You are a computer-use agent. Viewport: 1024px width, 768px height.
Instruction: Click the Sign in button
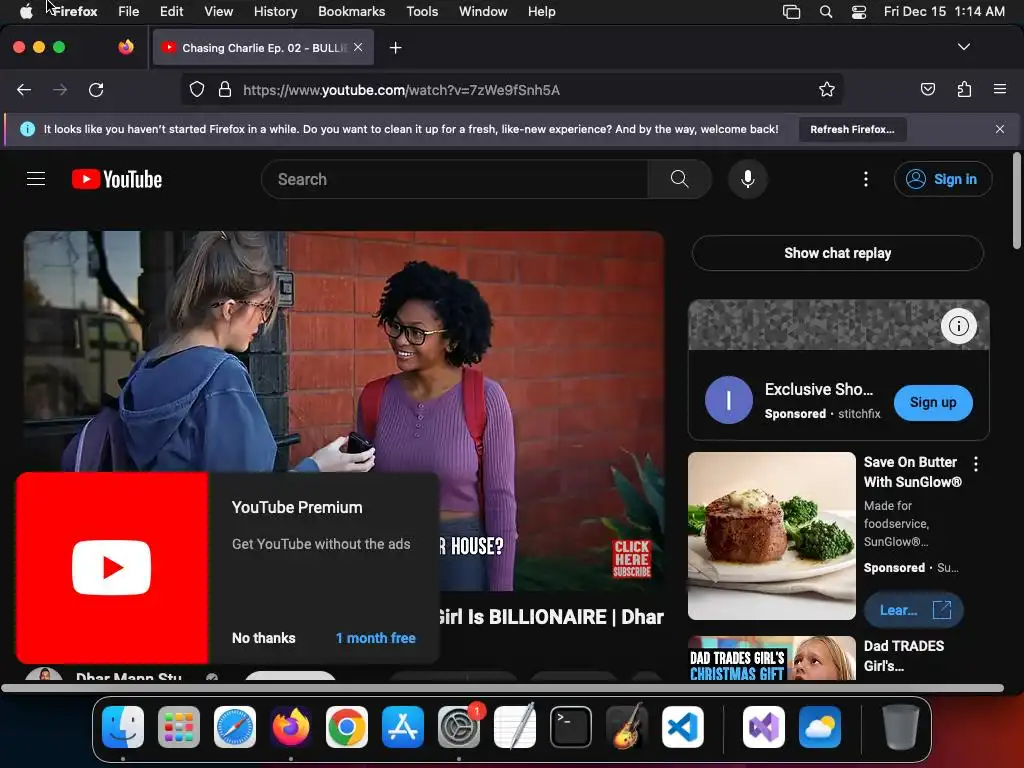coord(943,179)
